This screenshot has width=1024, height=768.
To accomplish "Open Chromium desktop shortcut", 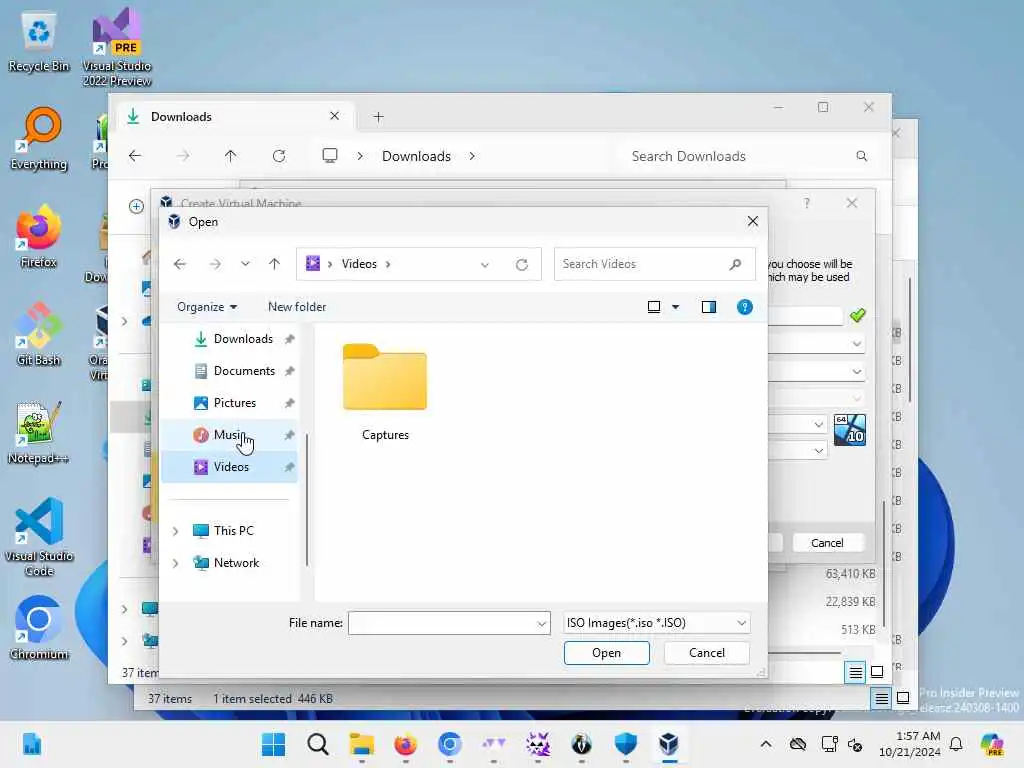I will pos(39,628).
